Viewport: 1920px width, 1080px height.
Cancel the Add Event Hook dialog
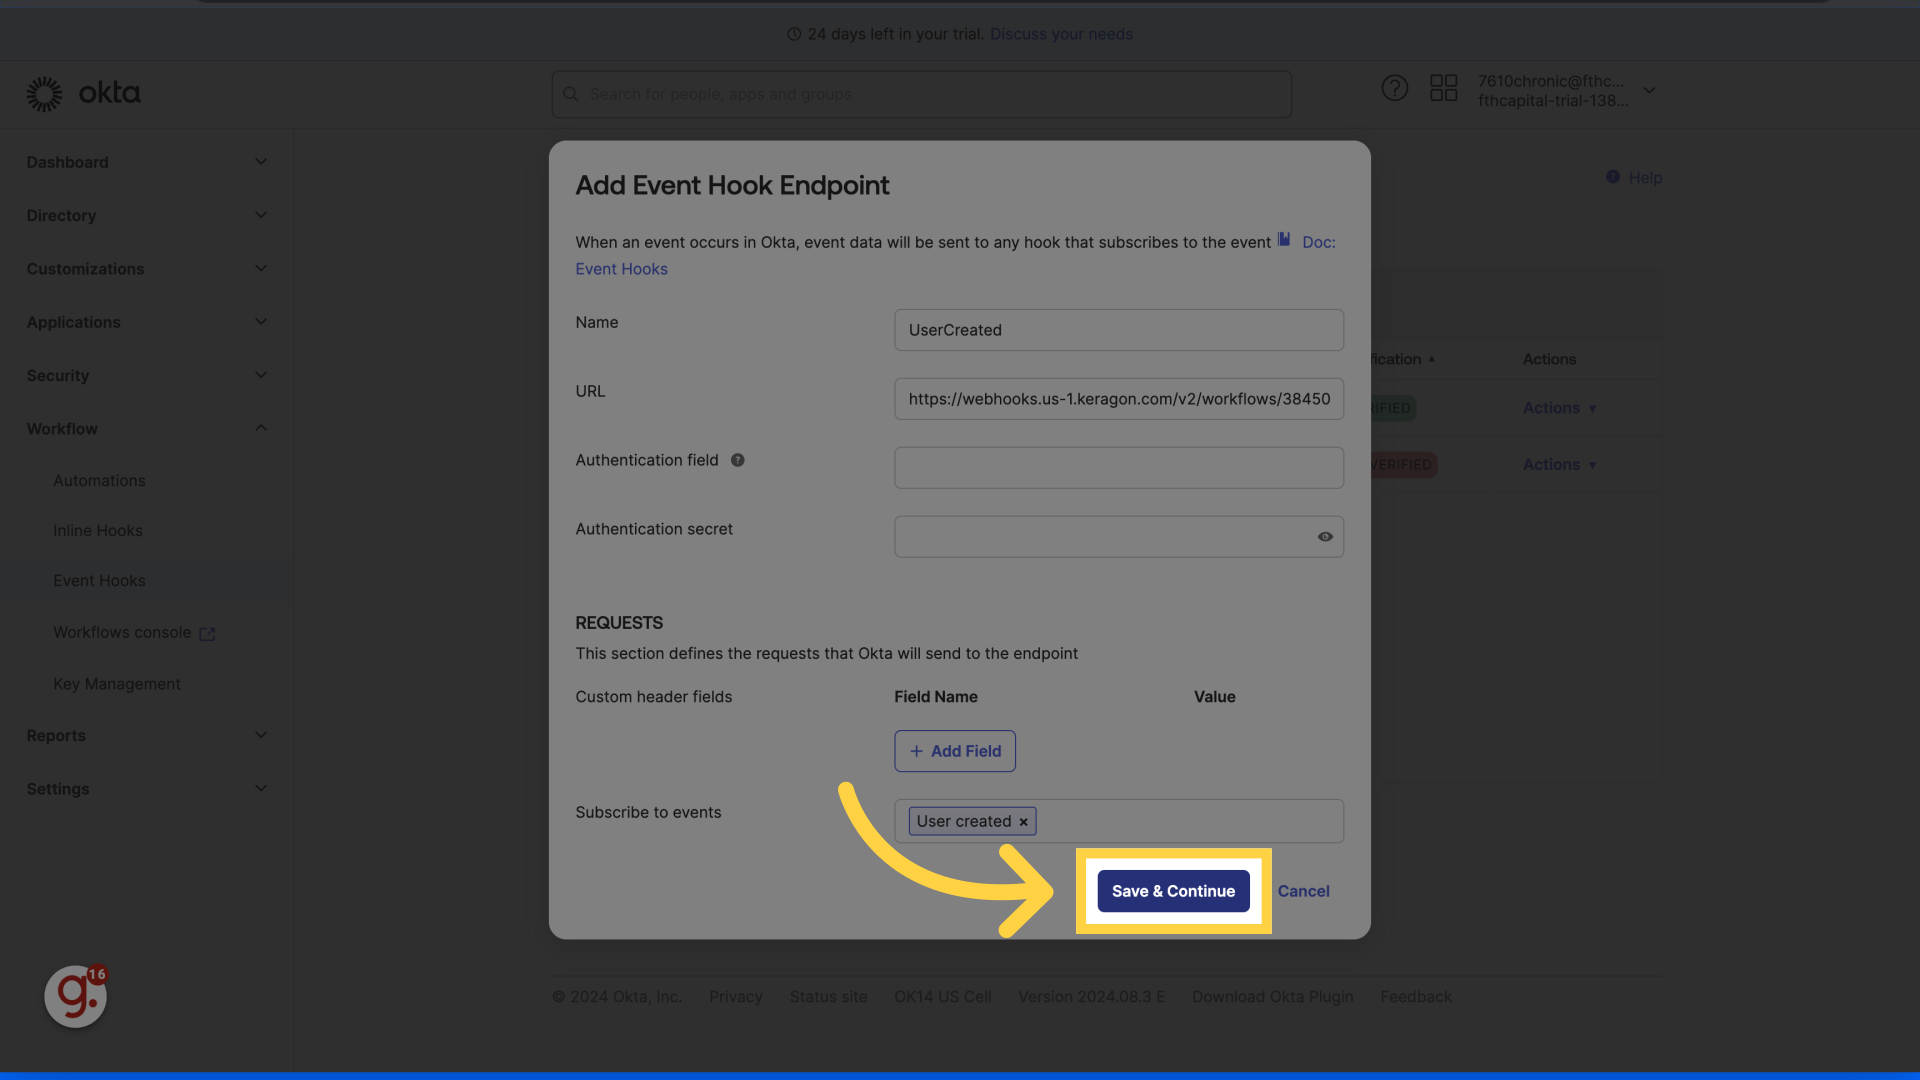tap(1303, 891)
